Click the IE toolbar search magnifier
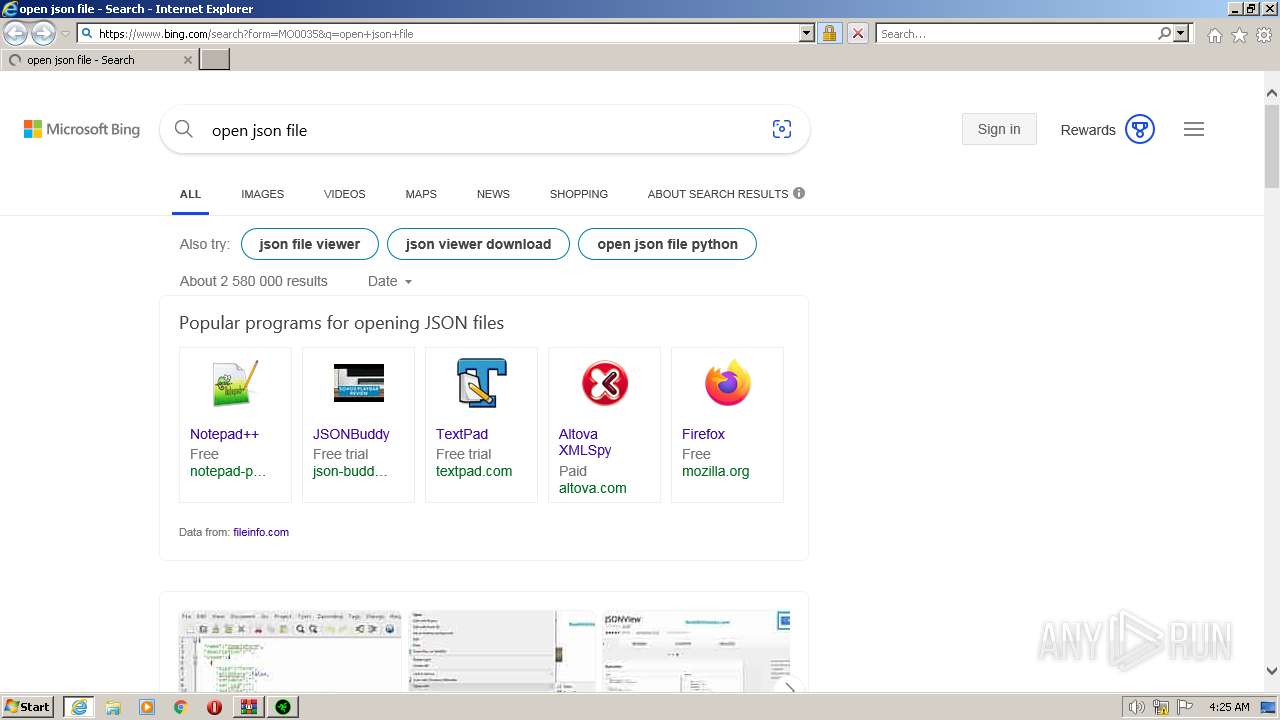 (x=1164, y=33)
